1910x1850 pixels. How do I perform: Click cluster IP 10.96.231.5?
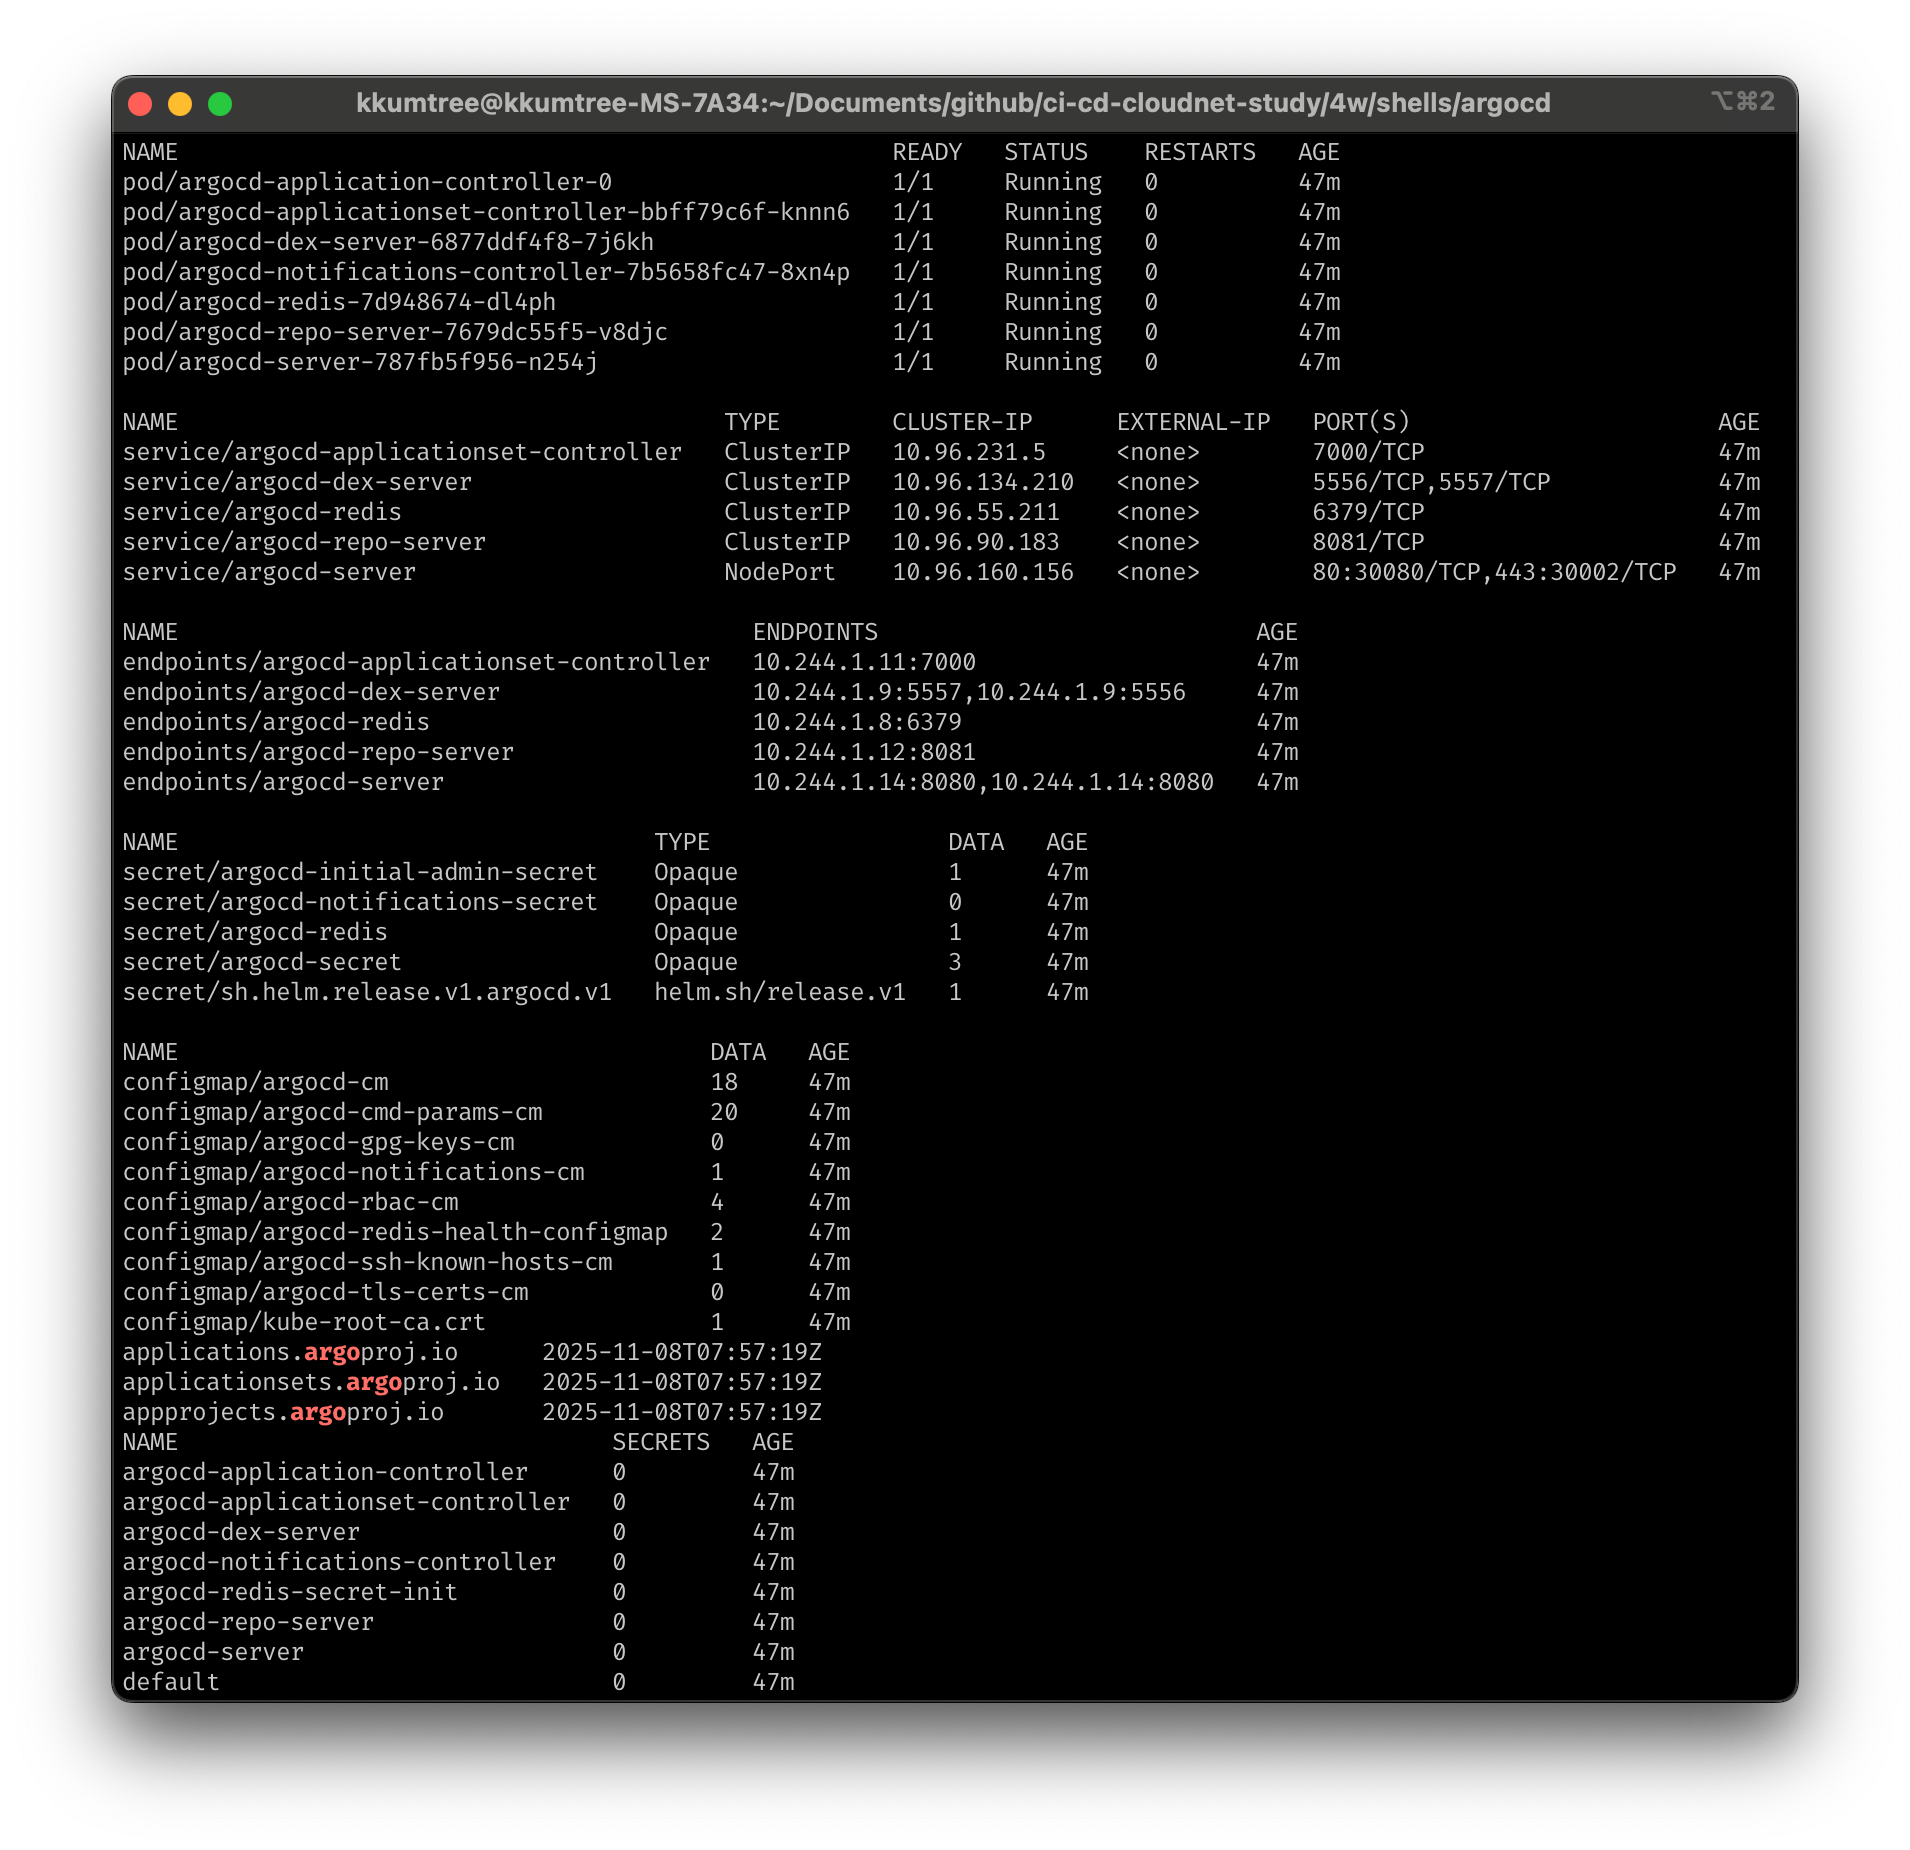point(969,453)
